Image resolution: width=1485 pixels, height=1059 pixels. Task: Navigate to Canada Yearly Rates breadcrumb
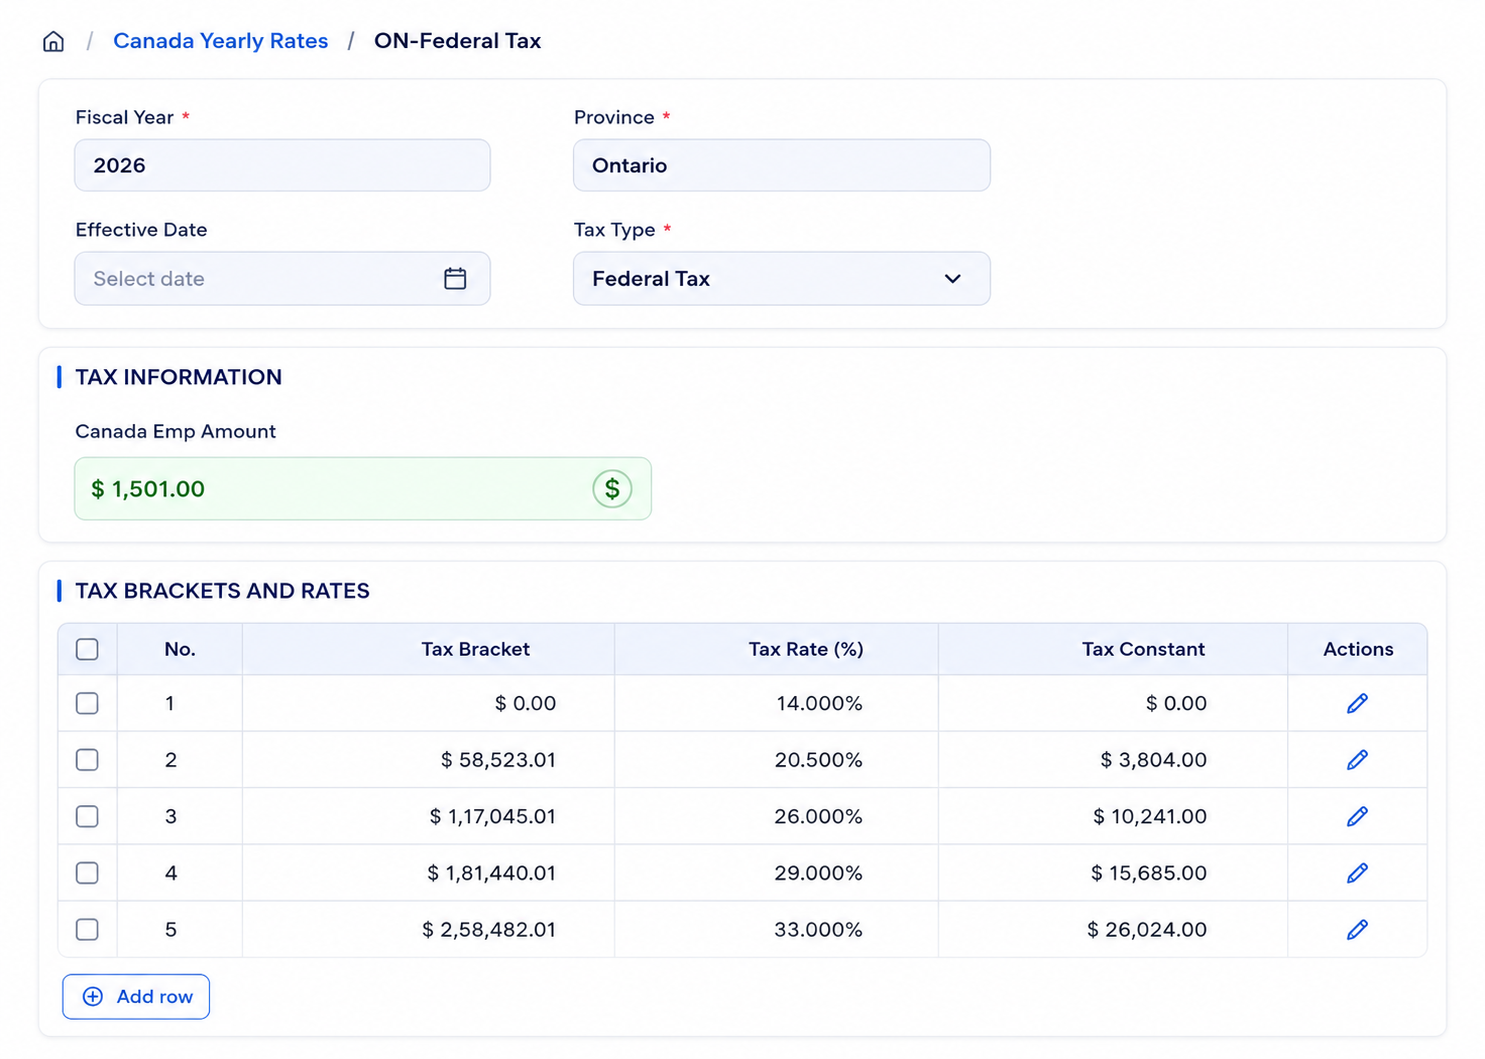(220, 41)
